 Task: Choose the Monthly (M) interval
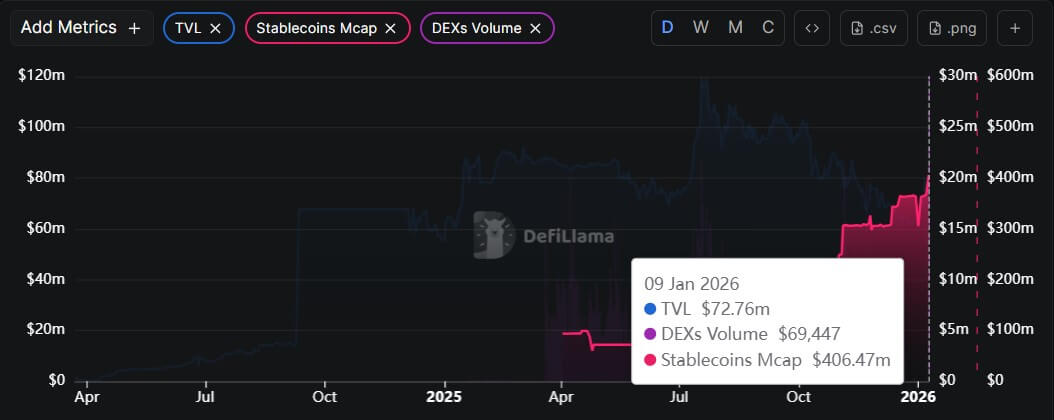point(735,28)
